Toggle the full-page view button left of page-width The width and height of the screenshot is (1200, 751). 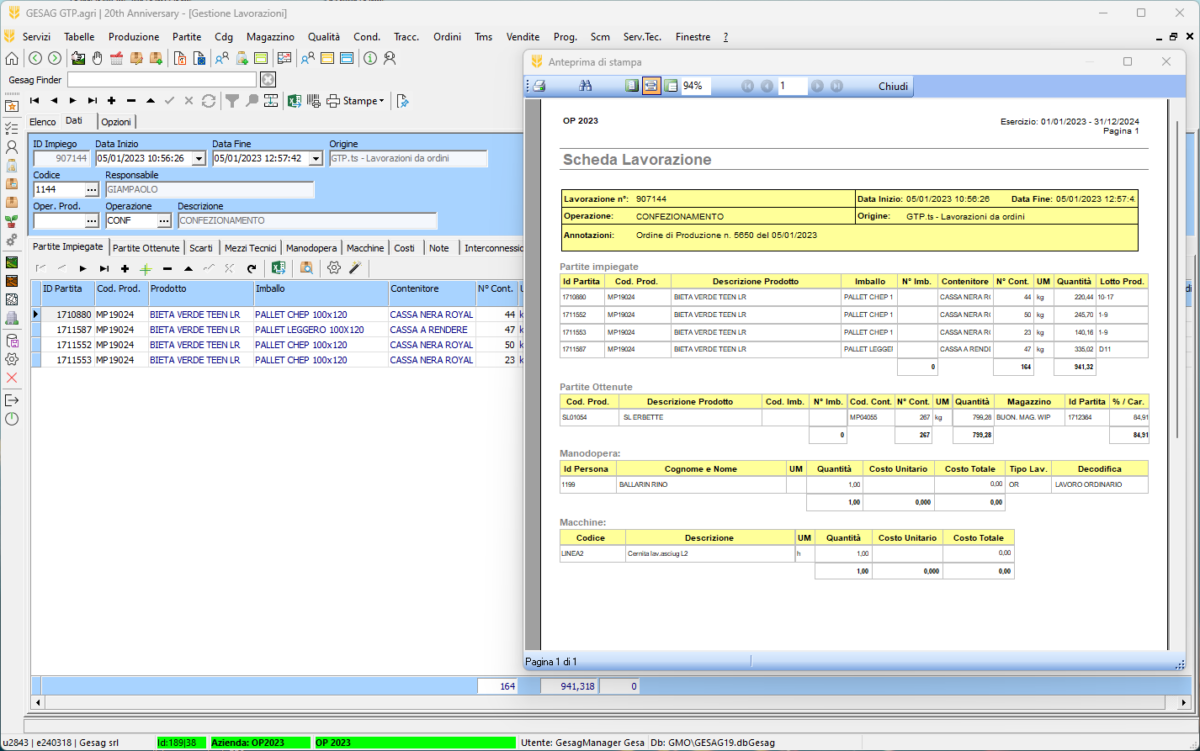coord(632,86)
